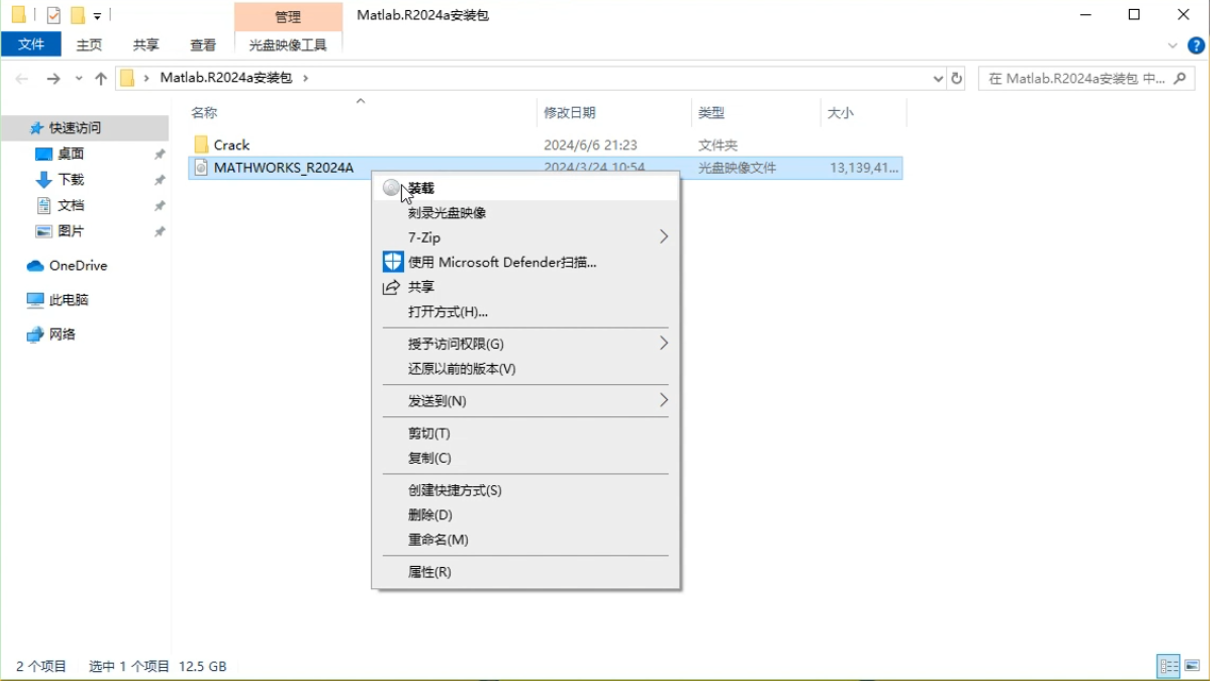Image resolution: width=1210 pixels, height=681 pixels.
Task: Open the 光盘映像工具 tab
Action: 288,45
